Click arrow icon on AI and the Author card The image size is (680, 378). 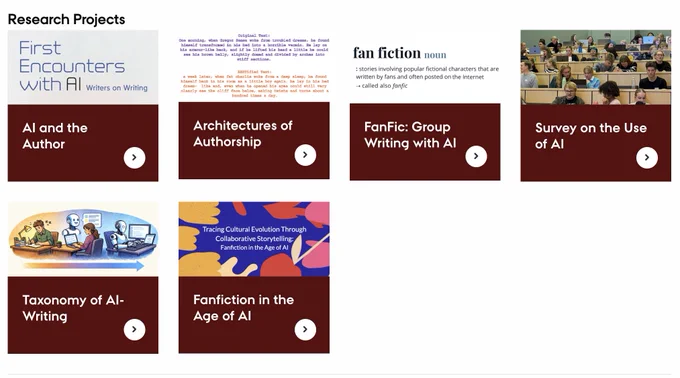coord(134,158)
